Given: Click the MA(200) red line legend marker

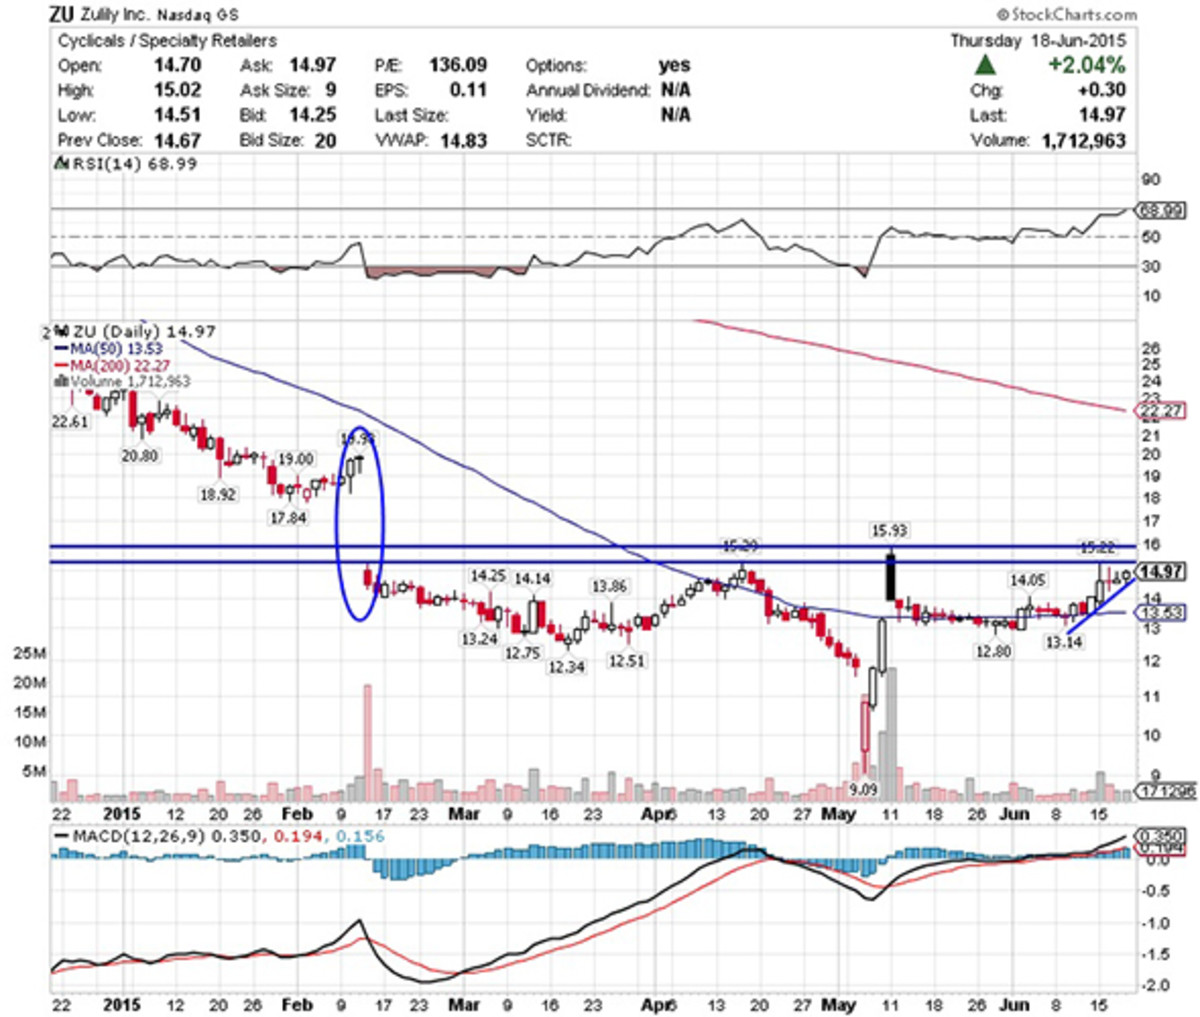Looking at the screenshot, I should pos(62,365).
